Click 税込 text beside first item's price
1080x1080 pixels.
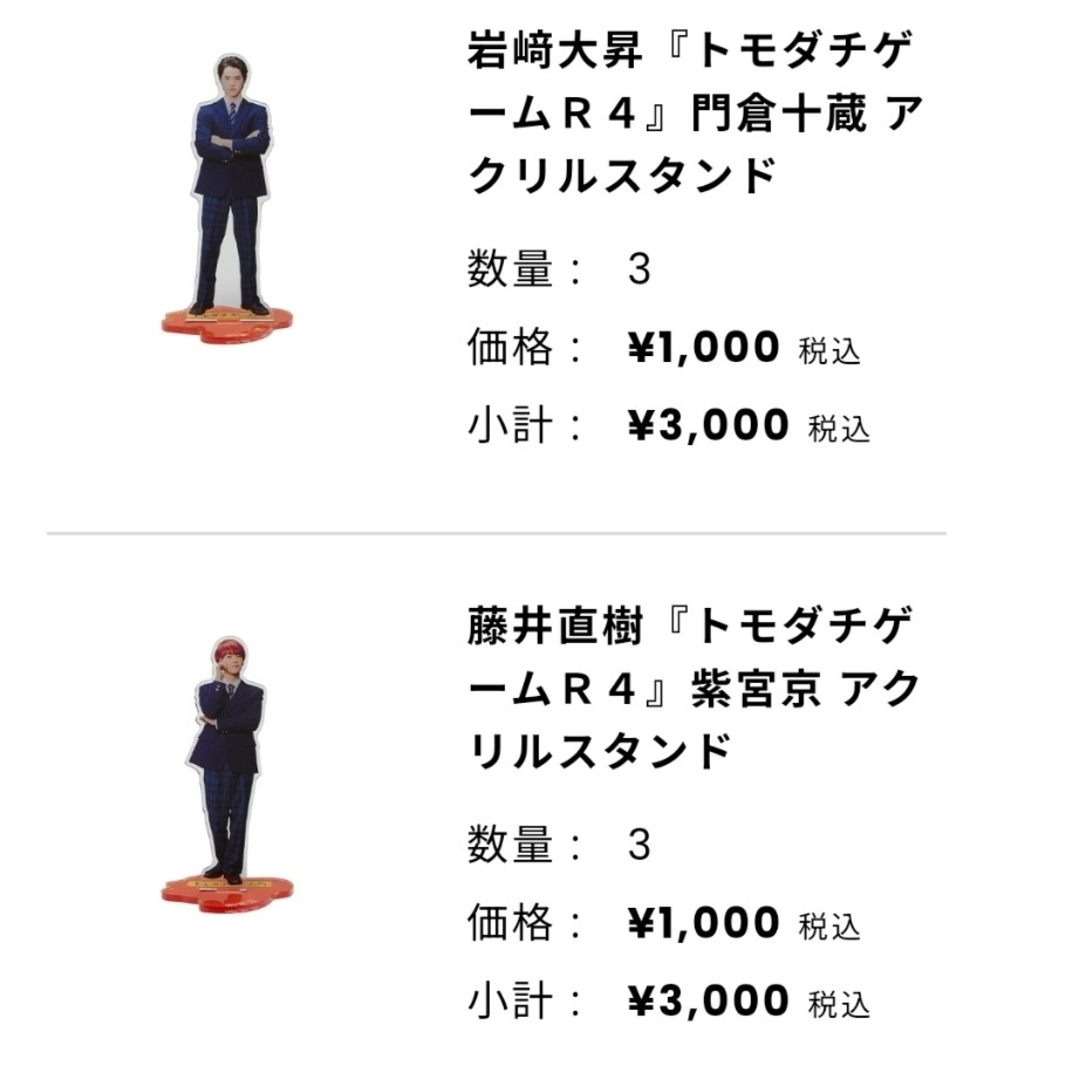(x=830, y=351)
